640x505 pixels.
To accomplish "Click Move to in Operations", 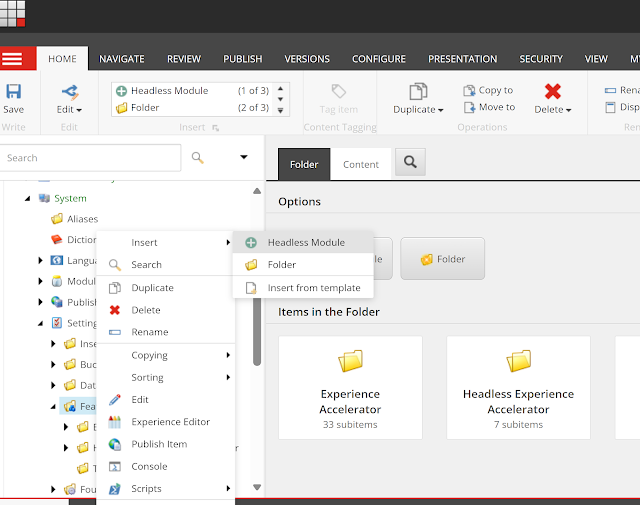I will (x=489, y=107).
